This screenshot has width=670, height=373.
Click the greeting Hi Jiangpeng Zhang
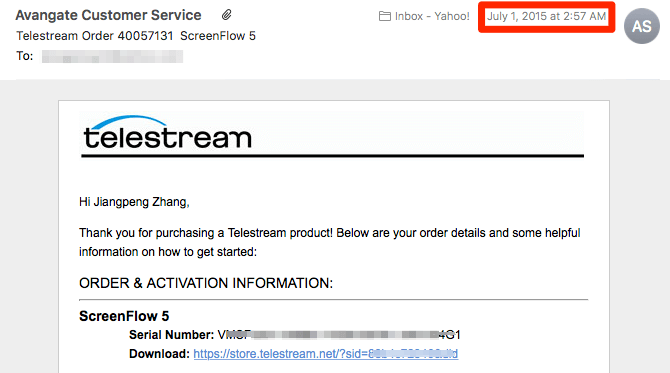coord(134,202)
